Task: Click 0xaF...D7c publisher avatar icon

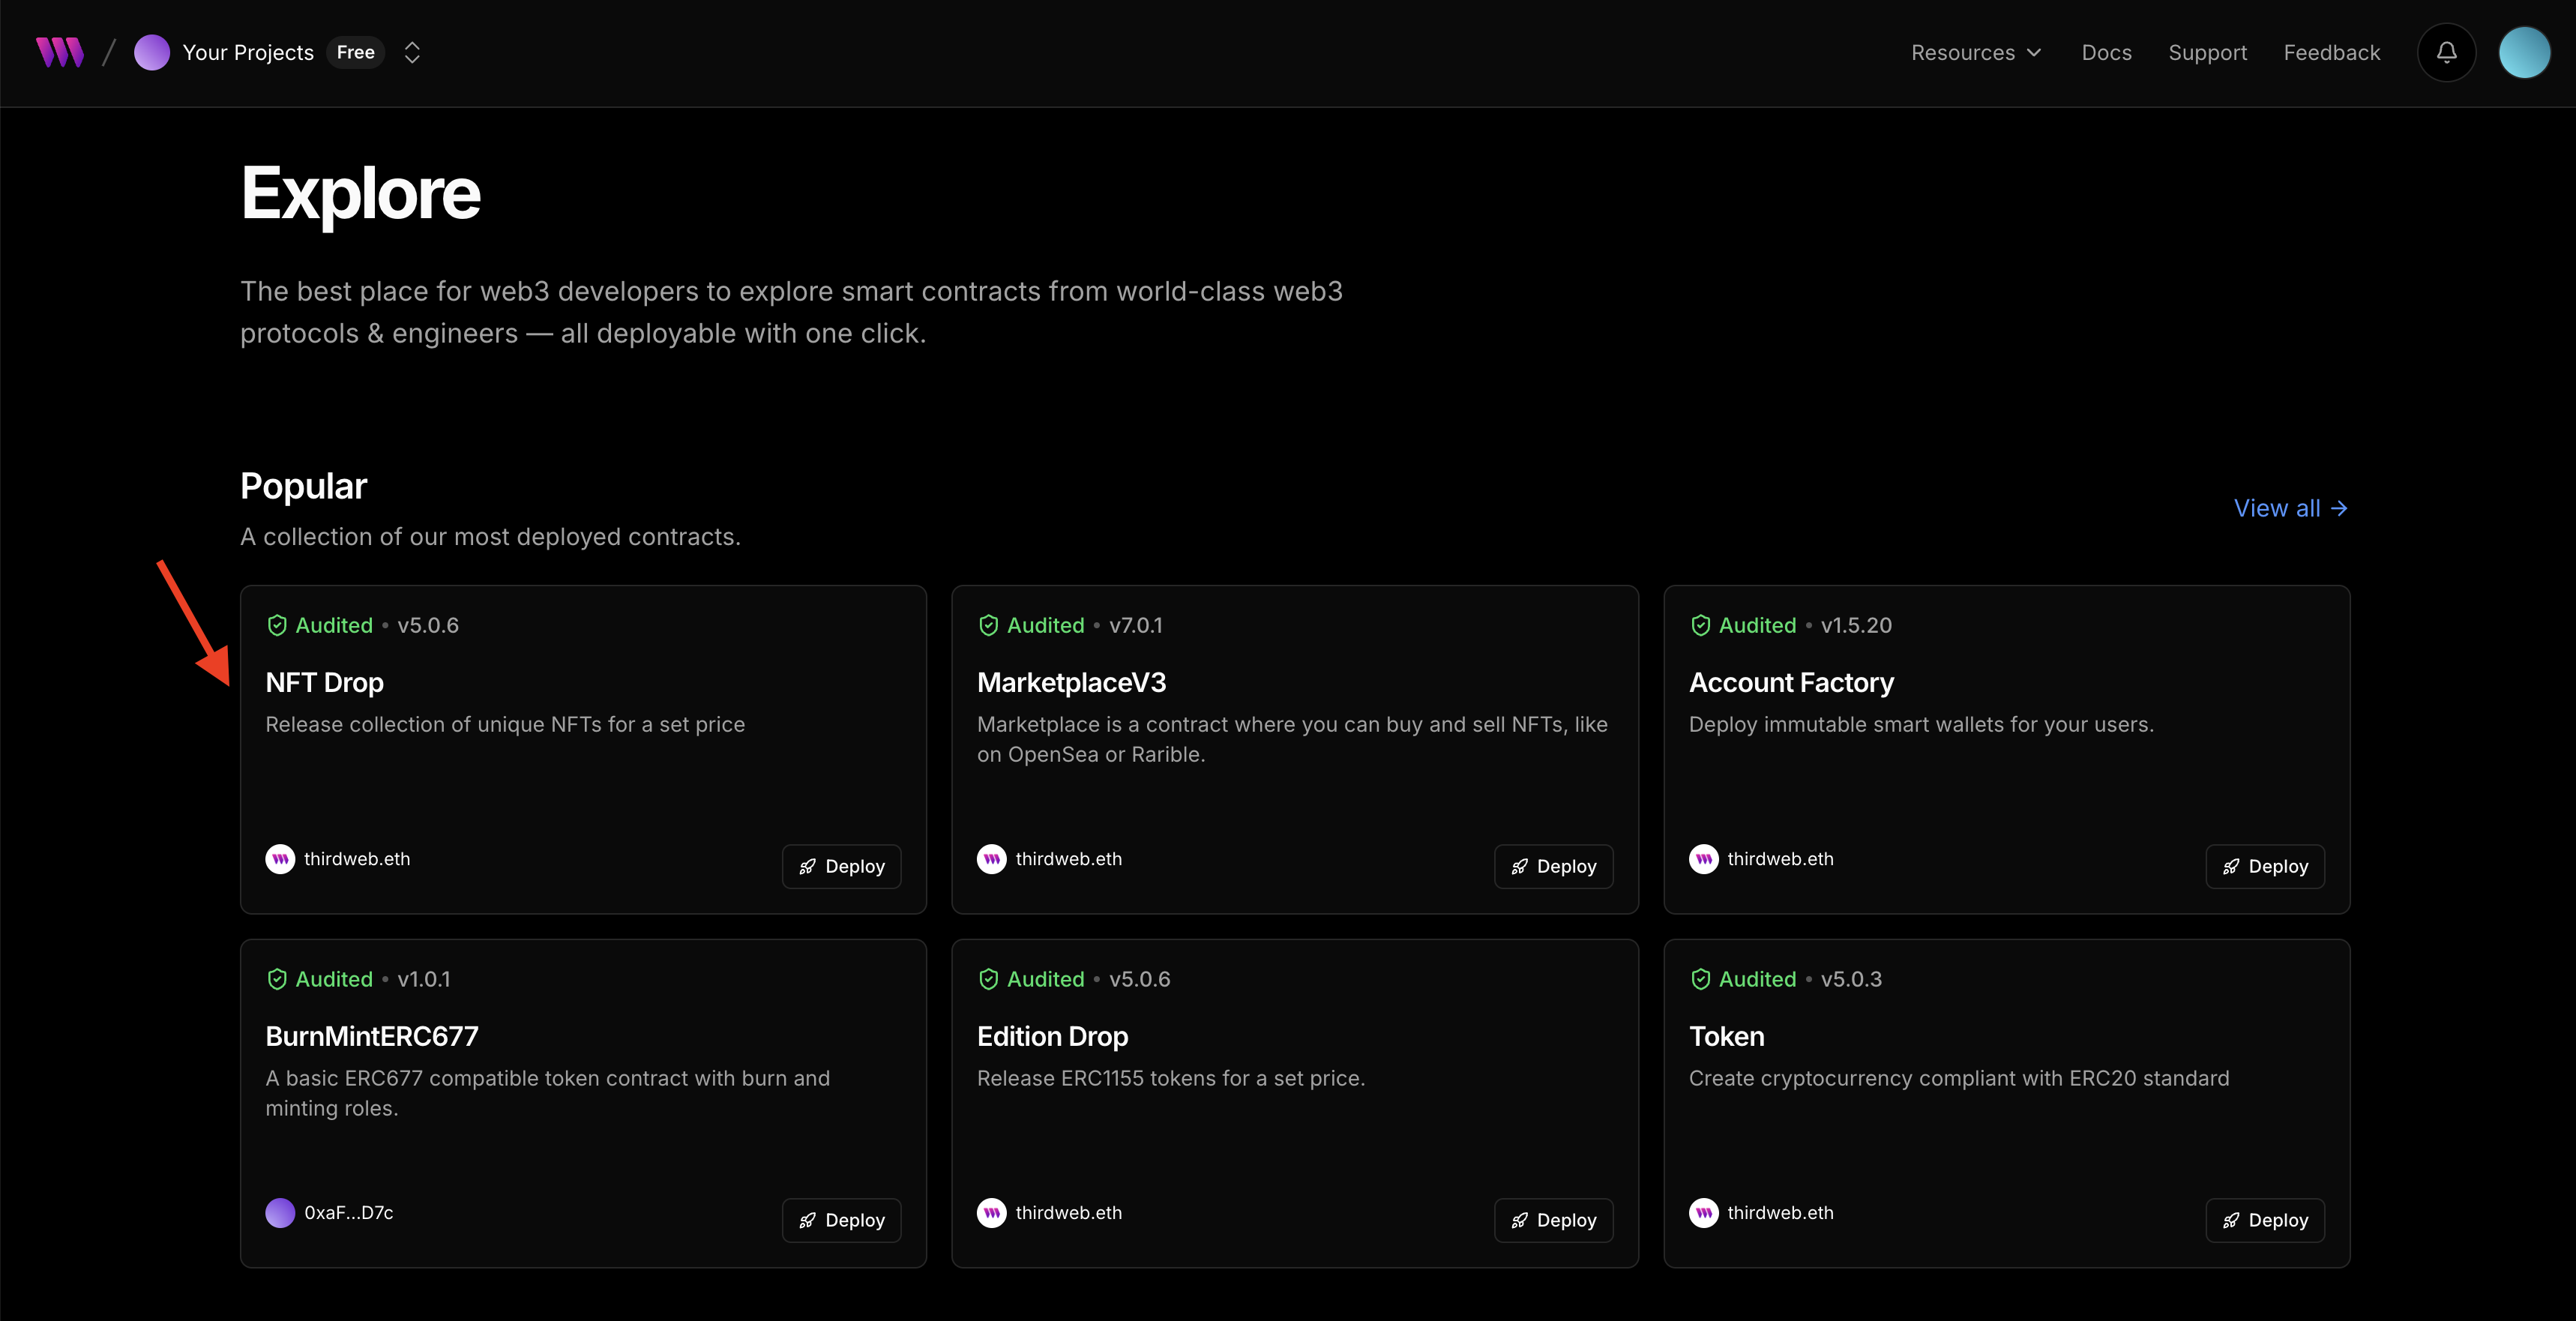Action: coord(280,1213)
